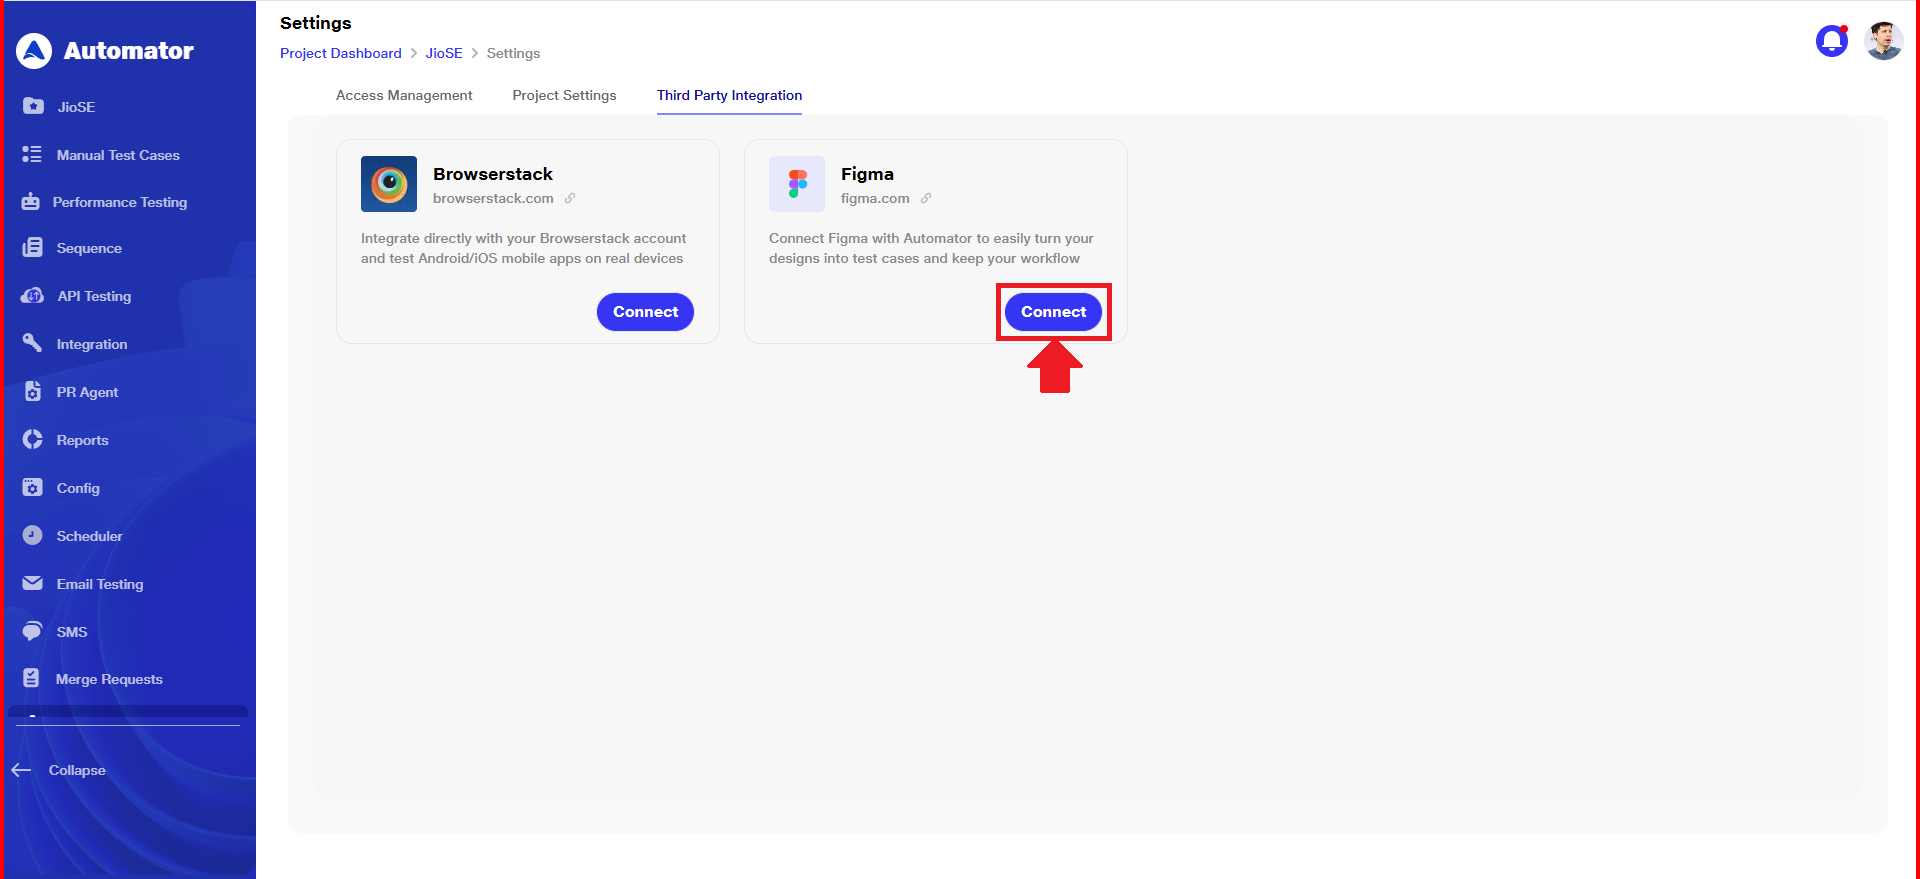Open Performance Testing from the sidebar

[x=119, y=202]
